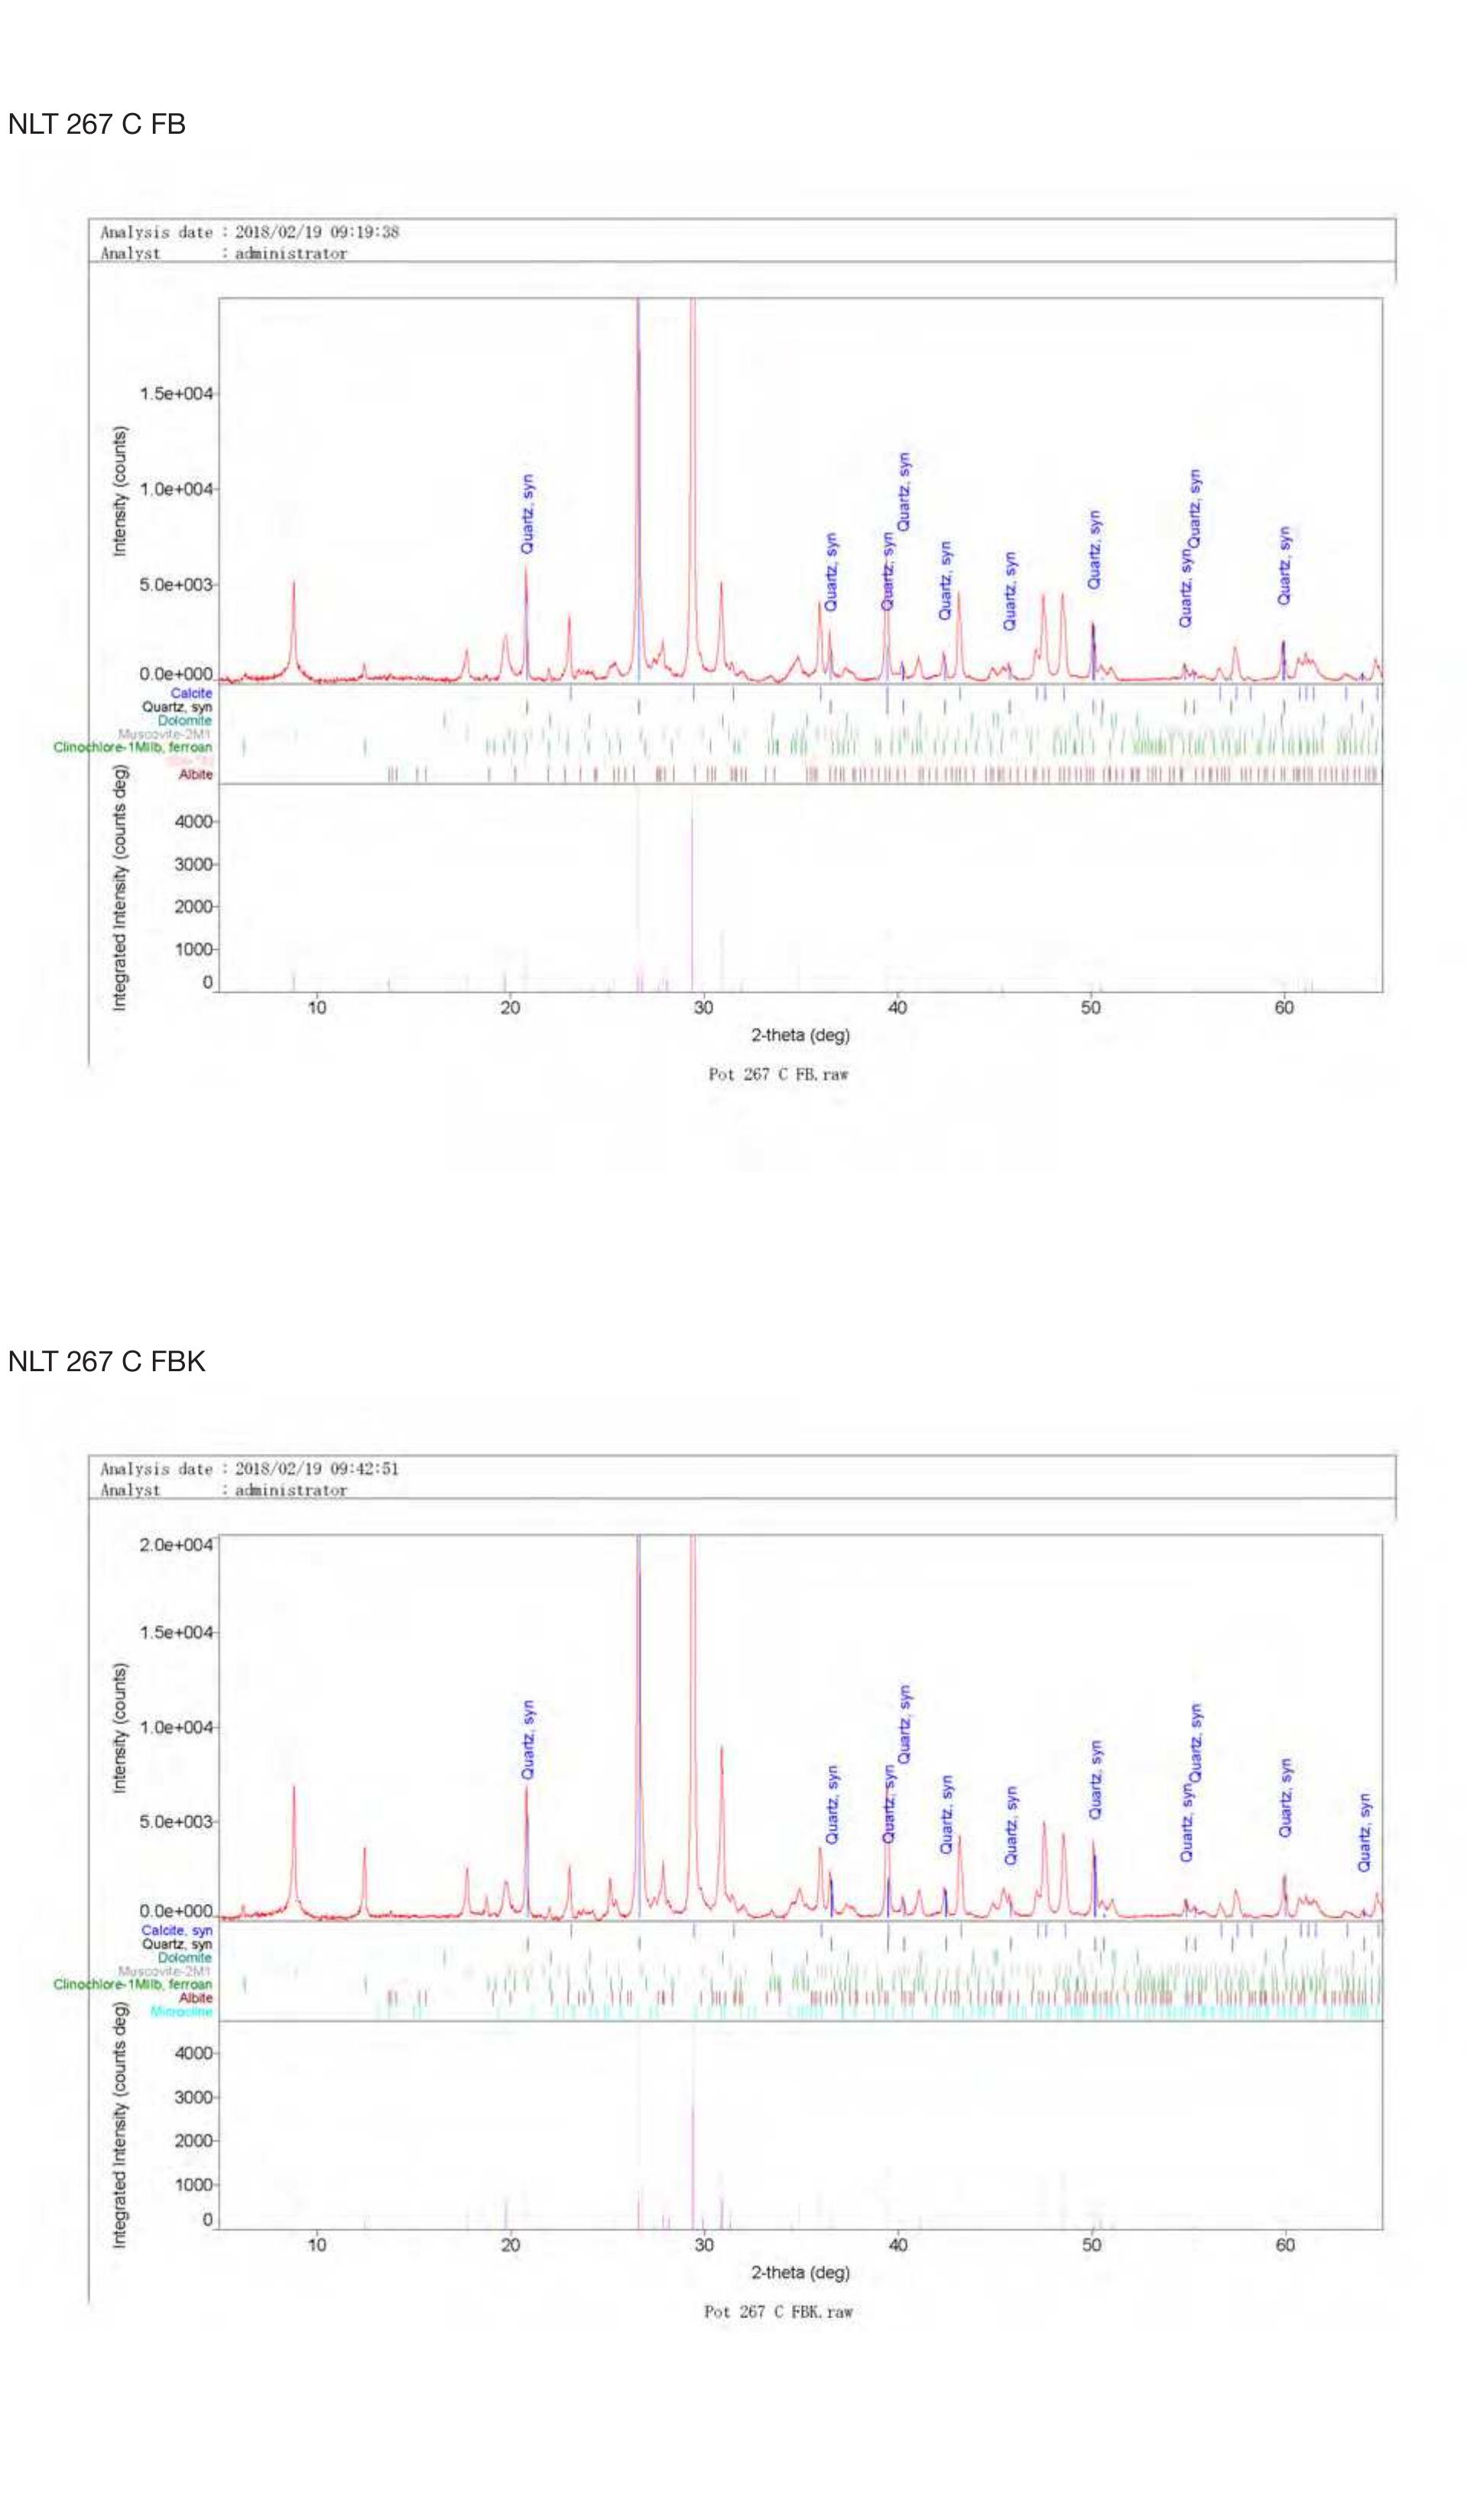Viewport: 1467px width, 2520px height.
Task: Click the "Pot 267 C FB.raw" caption
Action: (778, 1075)
